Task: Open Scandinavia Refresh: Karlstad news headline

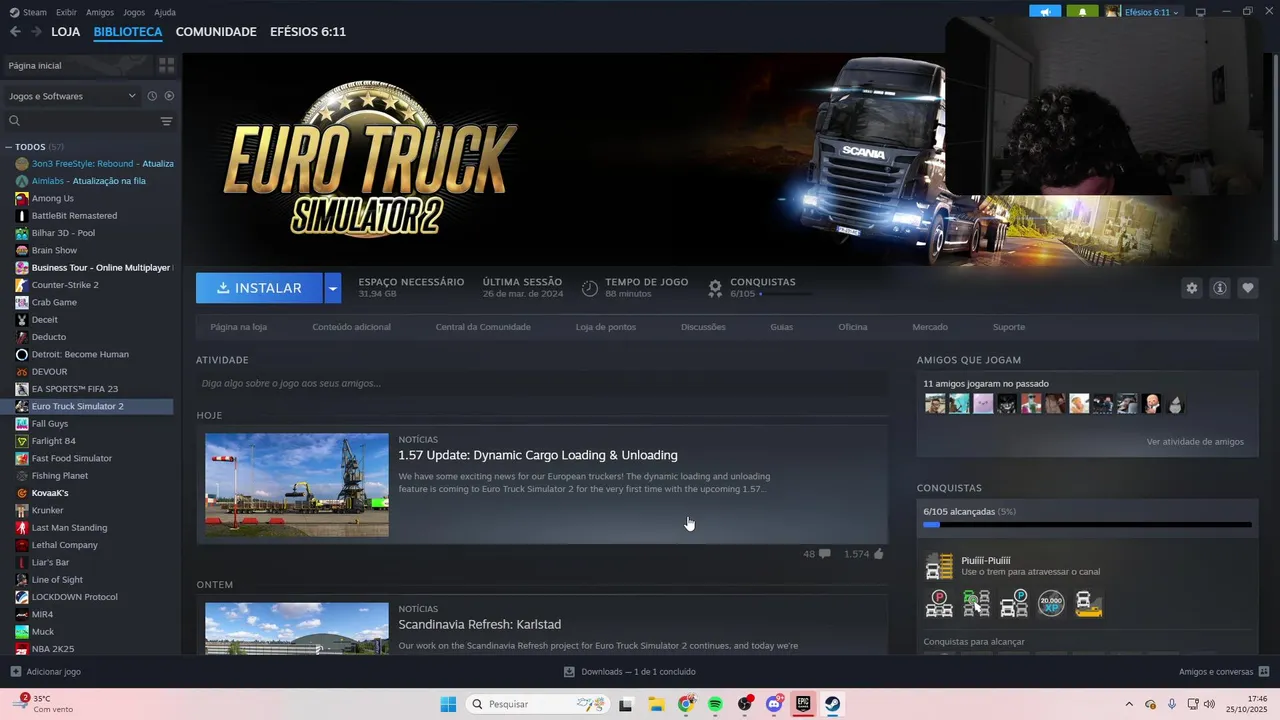Action: coord(480,624)
